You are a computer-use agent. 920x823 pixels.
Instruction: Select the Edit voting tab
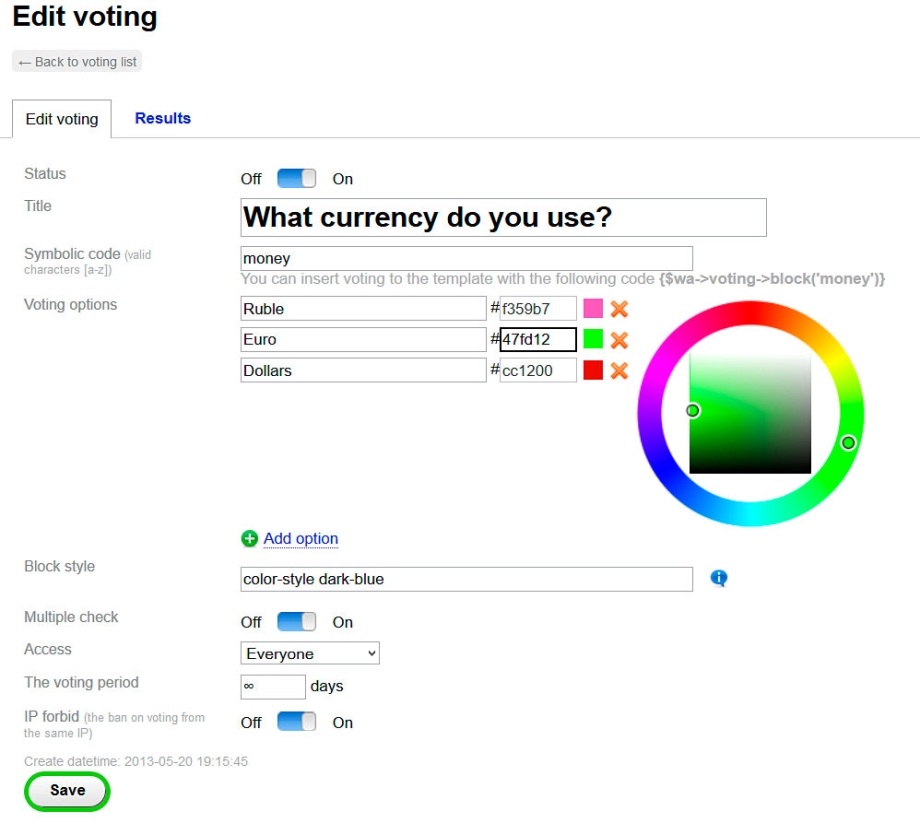(62, 119)
